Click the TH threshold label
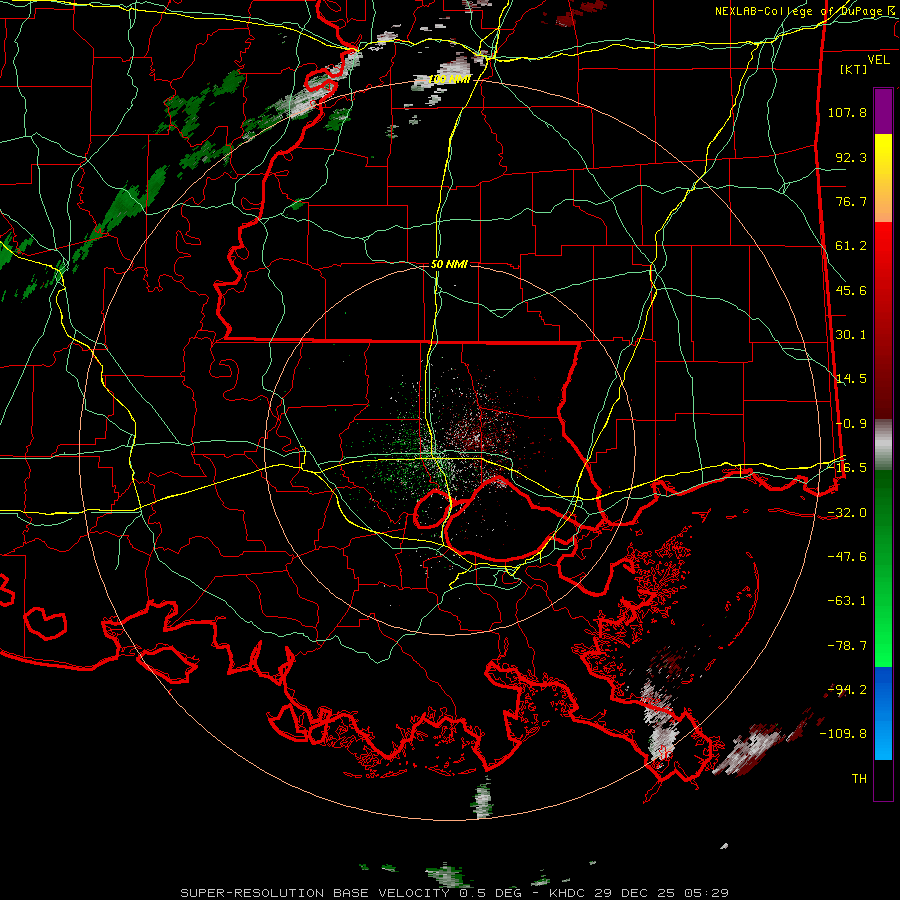 pos(859,779)
